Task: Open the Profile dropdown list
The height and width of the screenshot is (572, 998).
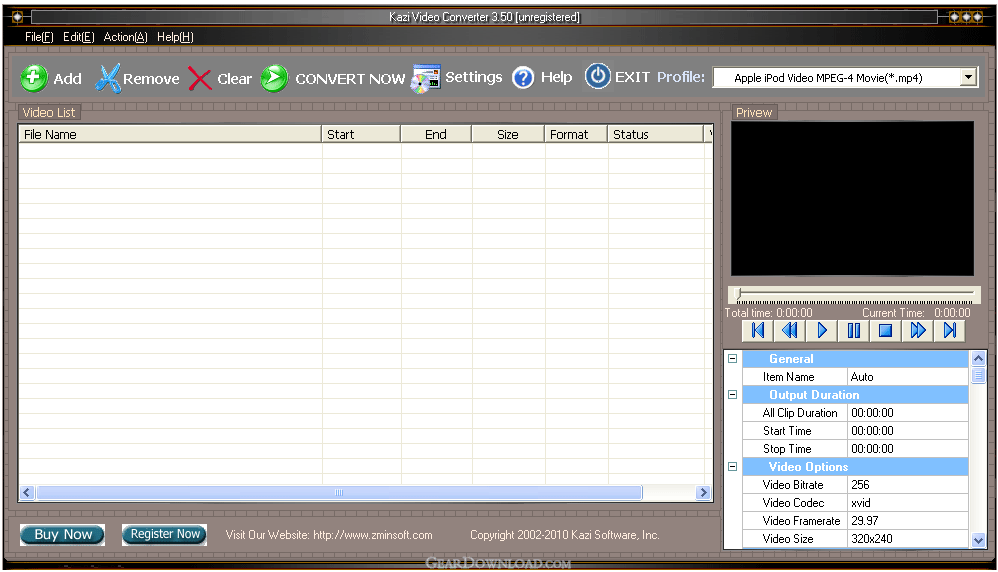Action: click(968, 78)
